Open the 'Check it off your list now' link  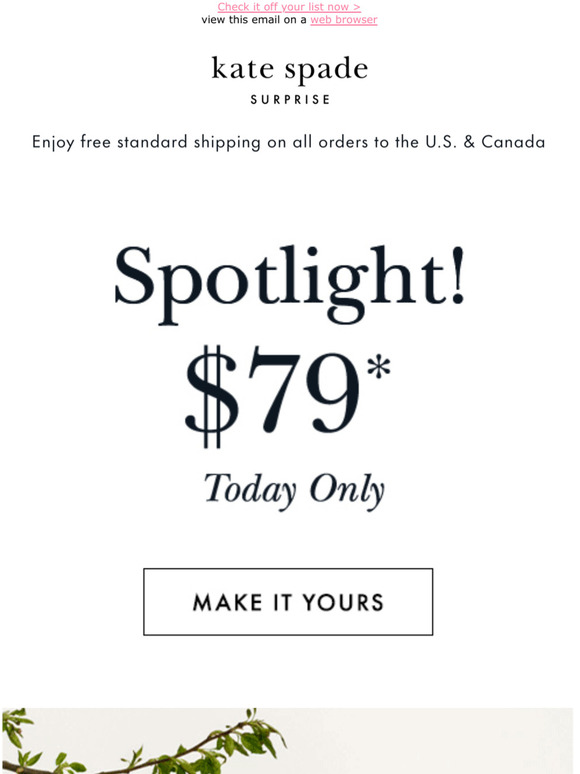pos(289,7)
